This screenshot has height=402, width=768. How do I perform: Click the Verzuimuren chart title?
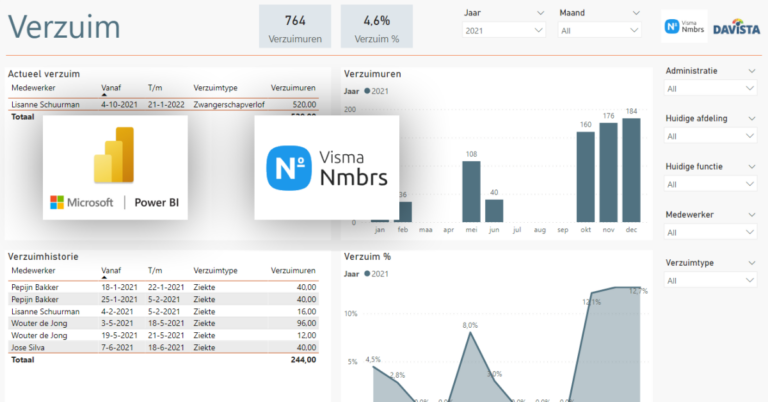pos(372,74)
